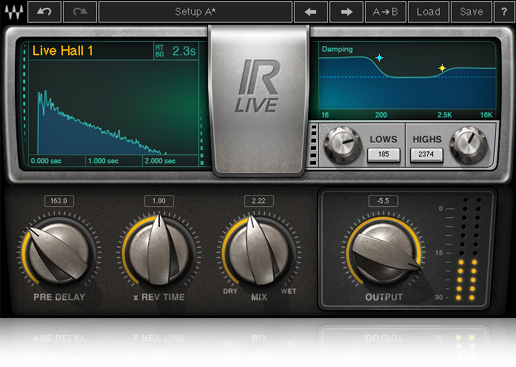Click the Save preset button
516x367 pixels.
click(471, 12)
